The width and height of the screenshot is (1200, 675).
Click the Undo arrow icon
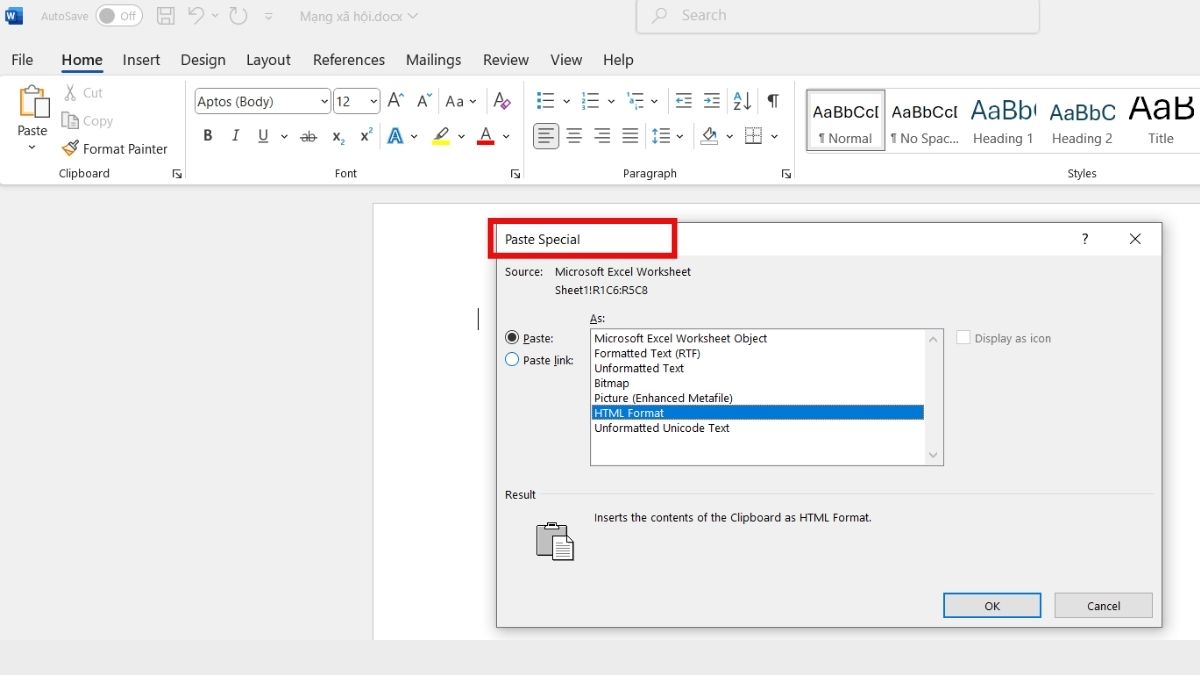(196, 16)
